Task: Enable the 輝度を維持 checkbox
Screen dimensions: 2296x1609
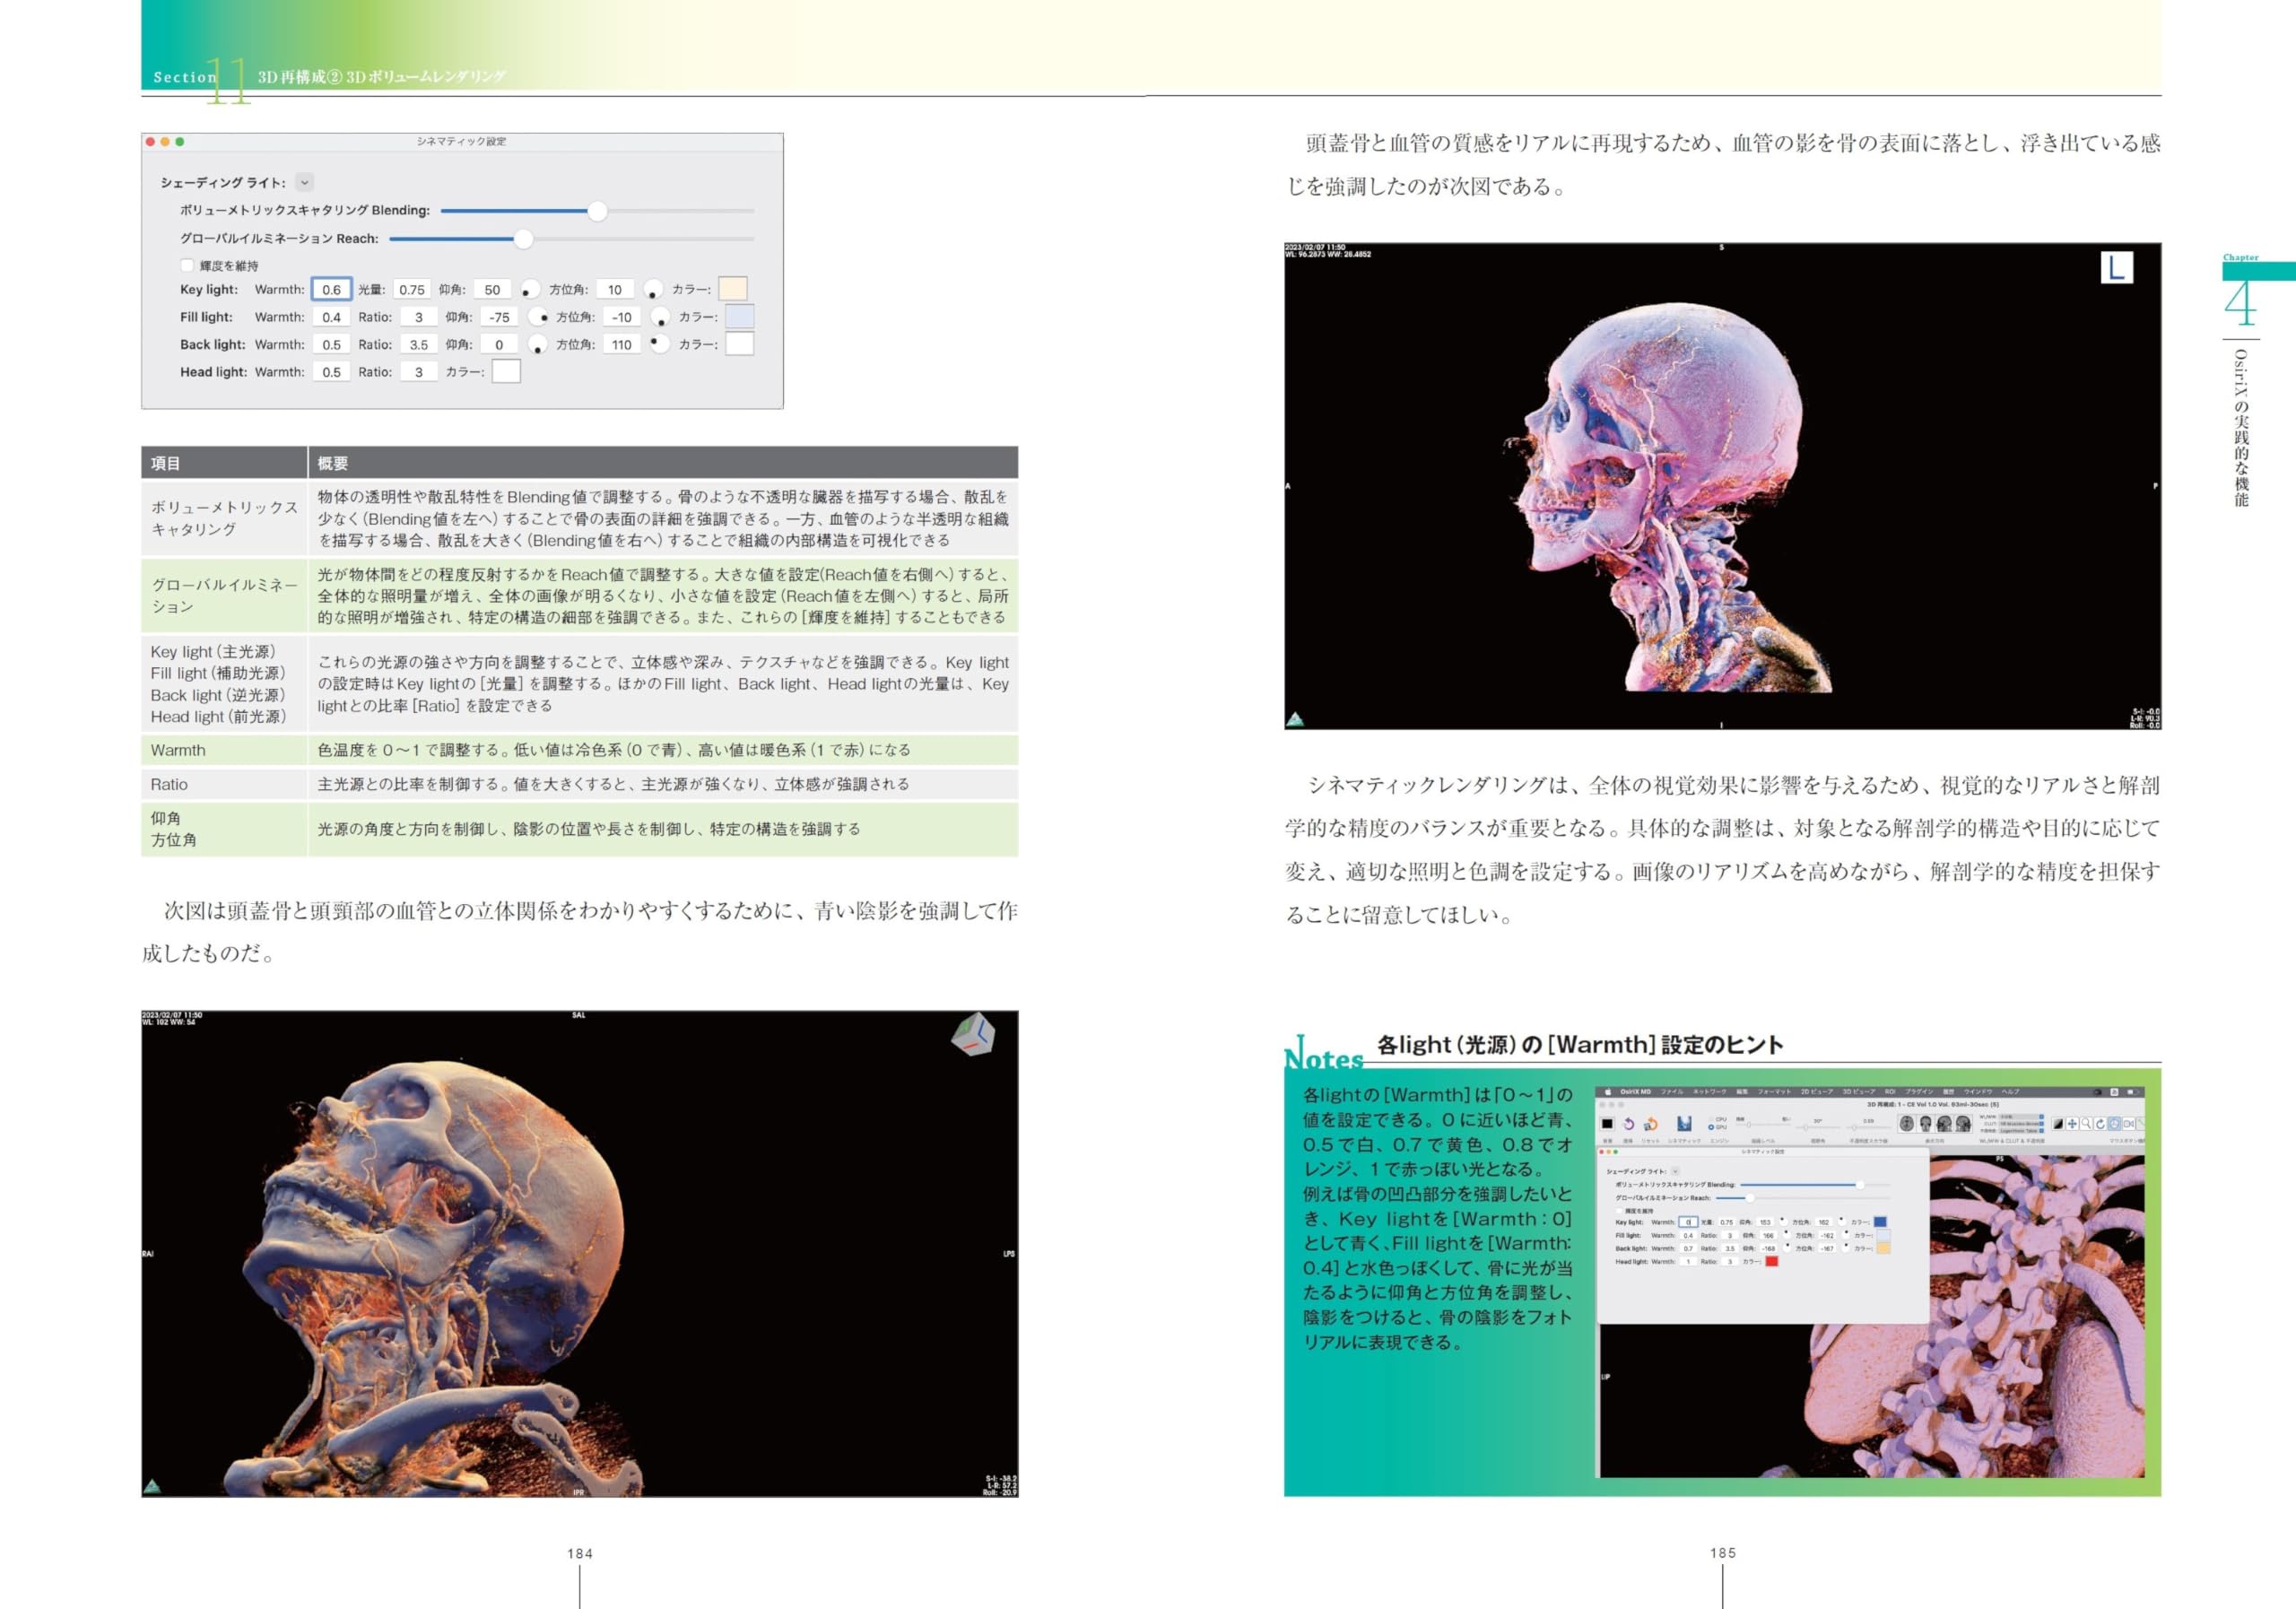Action: (187, 265)
